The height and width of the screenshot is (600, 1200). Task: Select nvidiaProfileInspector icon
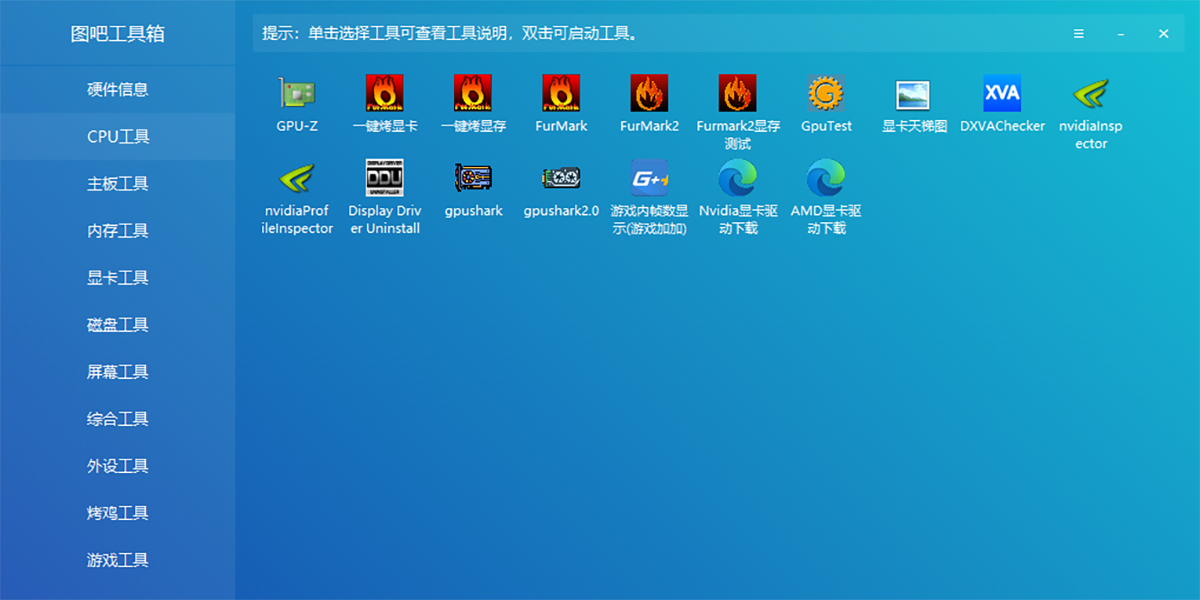click(x=295, y=178)
